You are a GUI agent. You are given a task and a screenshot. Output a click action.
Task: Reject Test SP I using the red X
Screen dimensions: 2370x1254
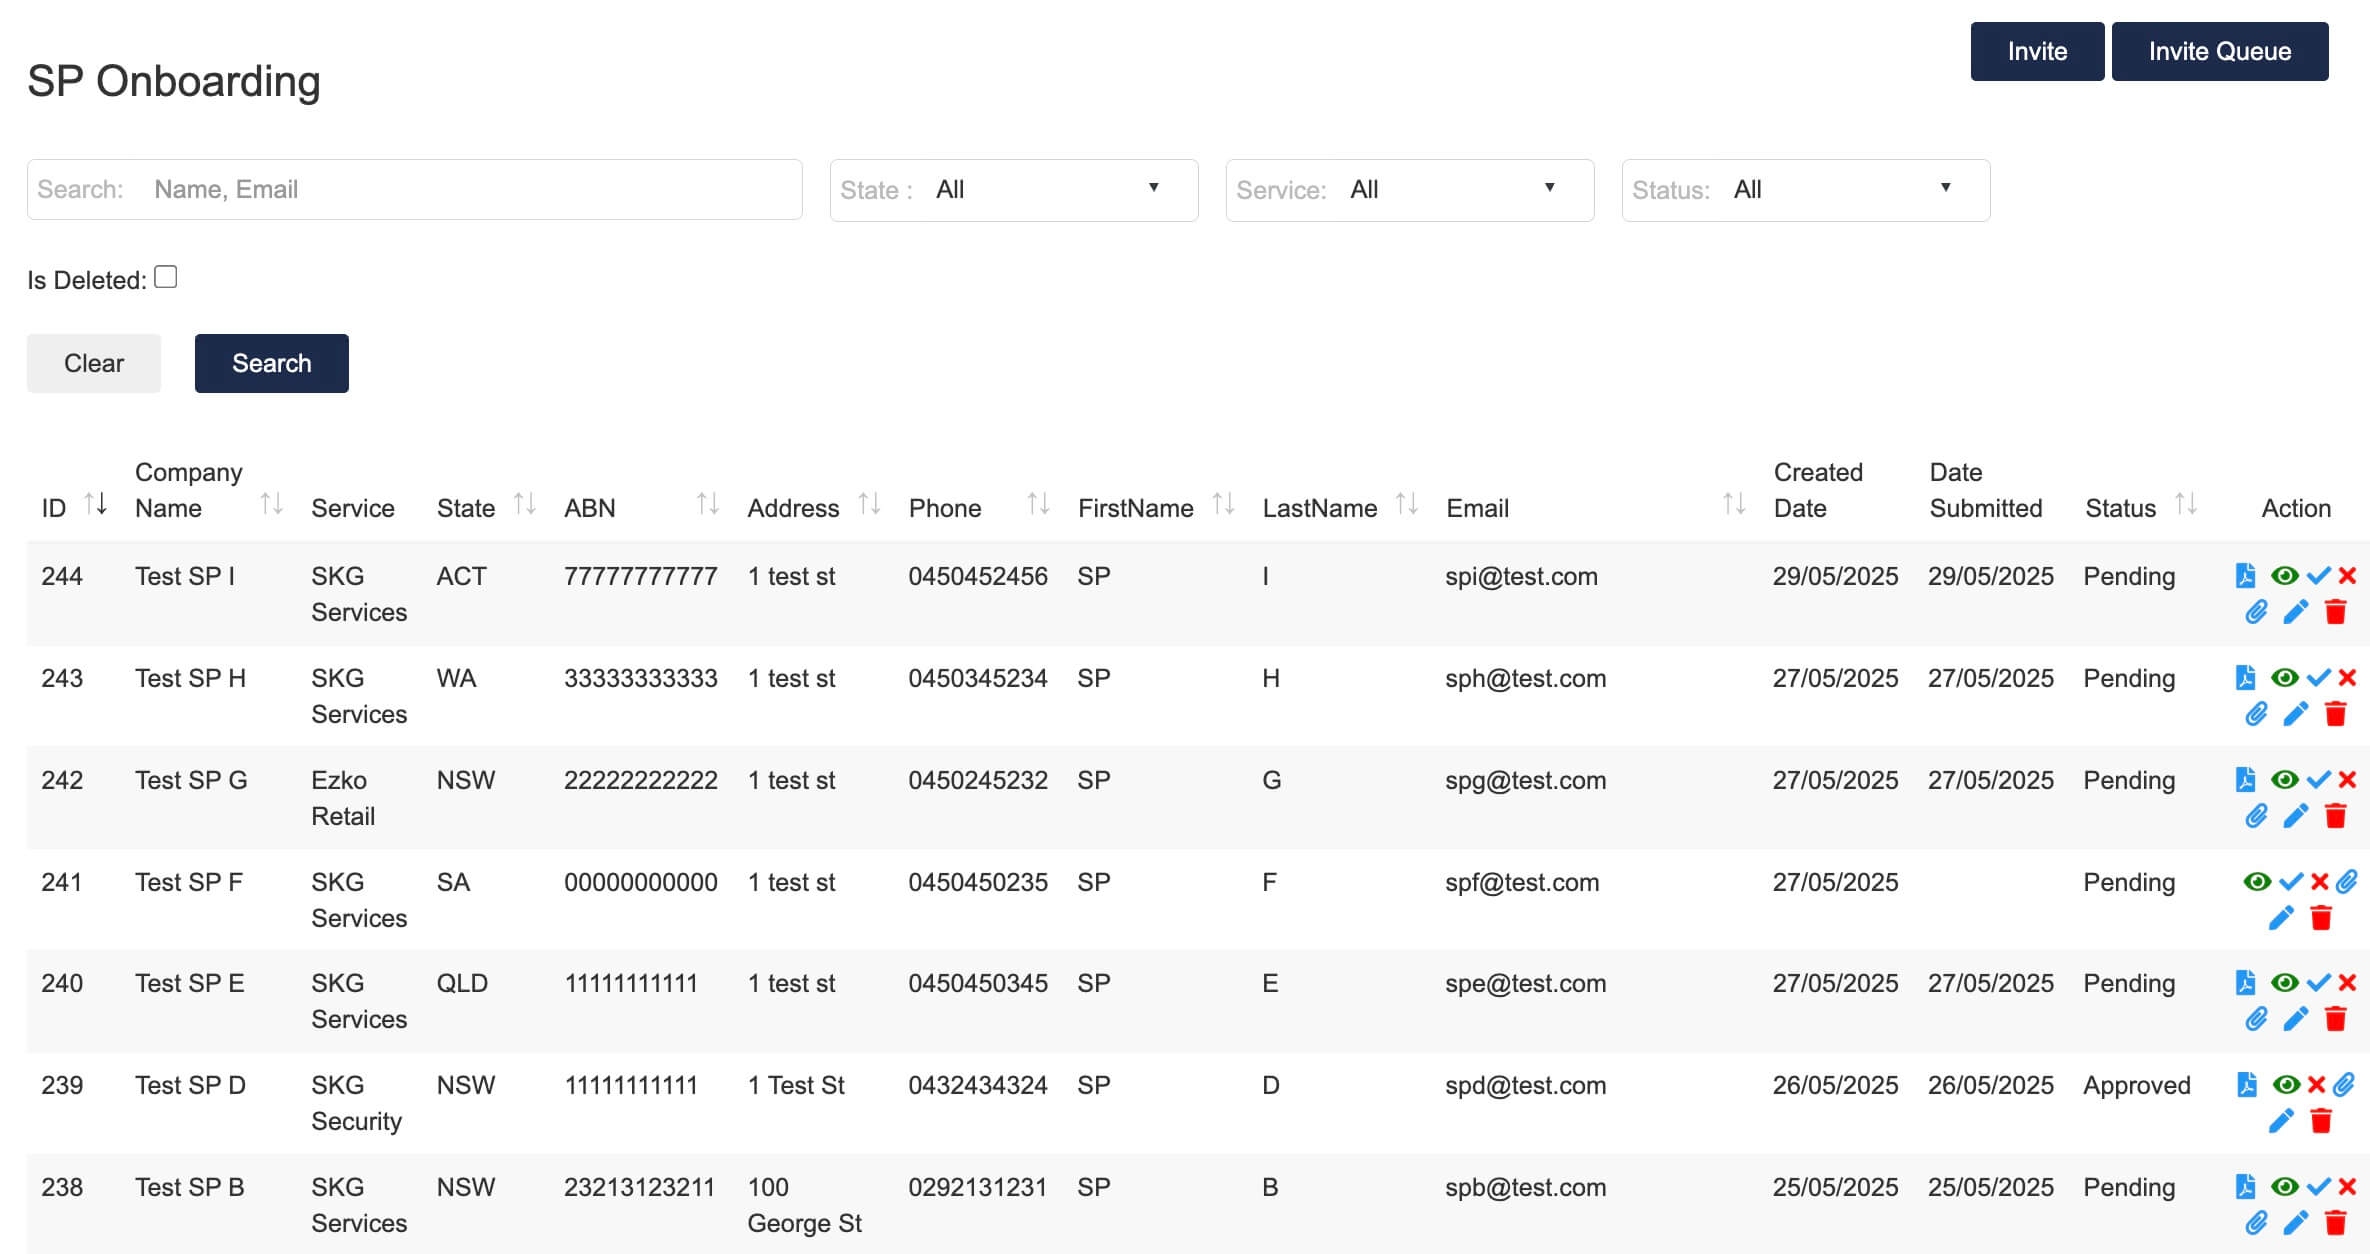[x=2348, y=576]
